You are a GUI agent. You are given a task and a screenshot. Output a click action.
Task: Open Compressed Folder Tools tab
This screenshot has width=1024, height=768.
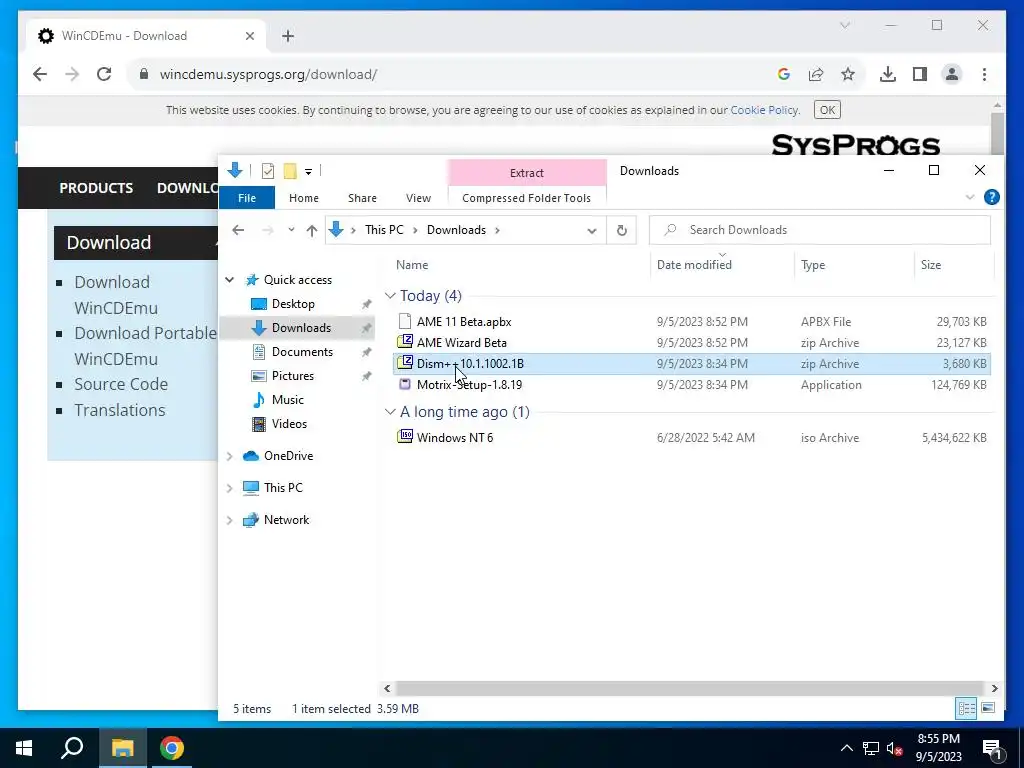[526, 198]
